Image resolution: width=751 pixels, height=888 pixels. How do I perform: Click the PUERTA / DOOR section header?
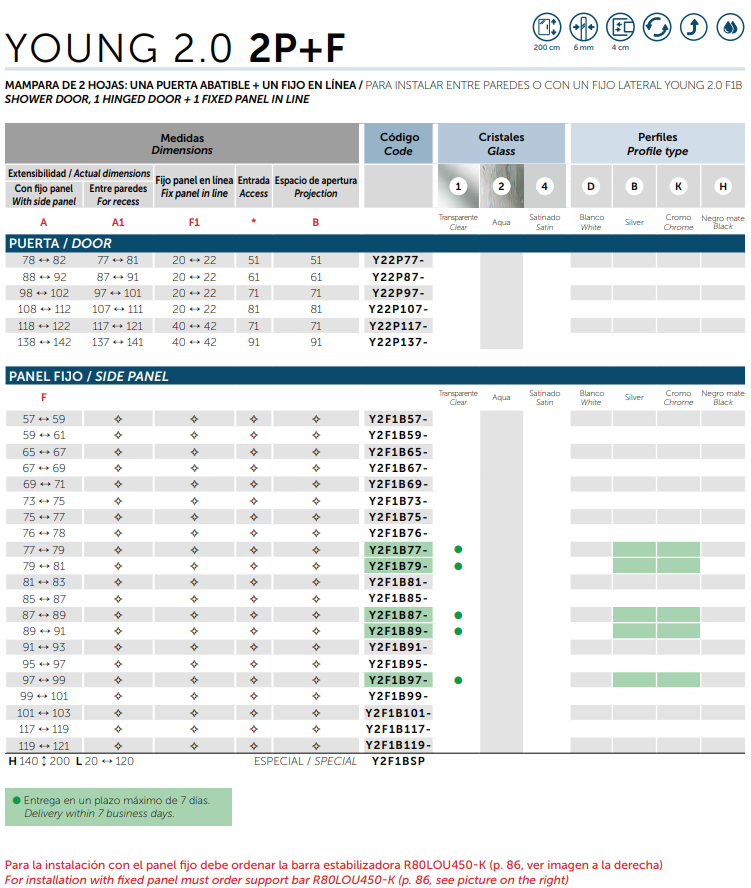[x=60, y=243]
